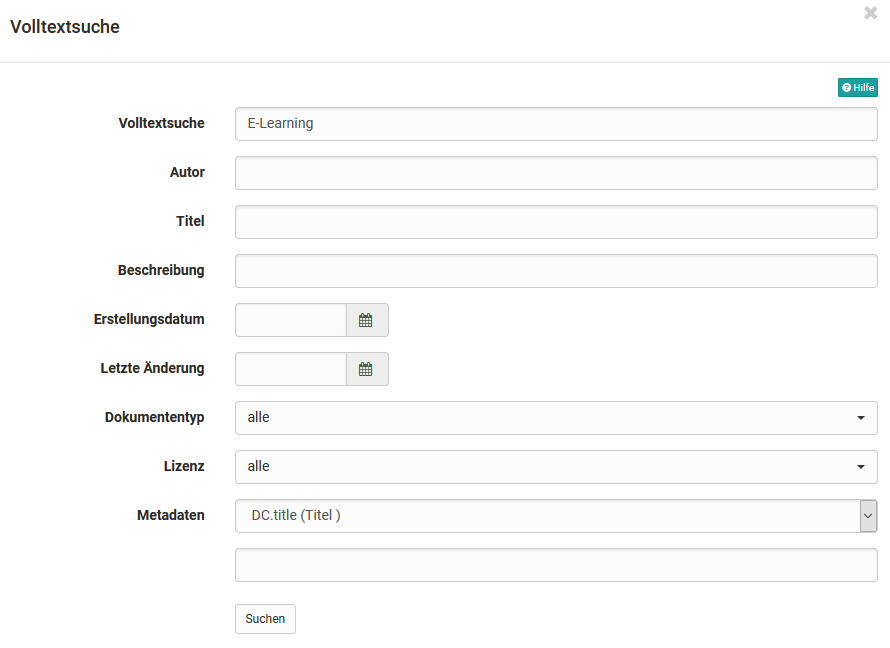Expand the Lizenz dropdown
The image size is (890, 648).
[x=555, y=467]
